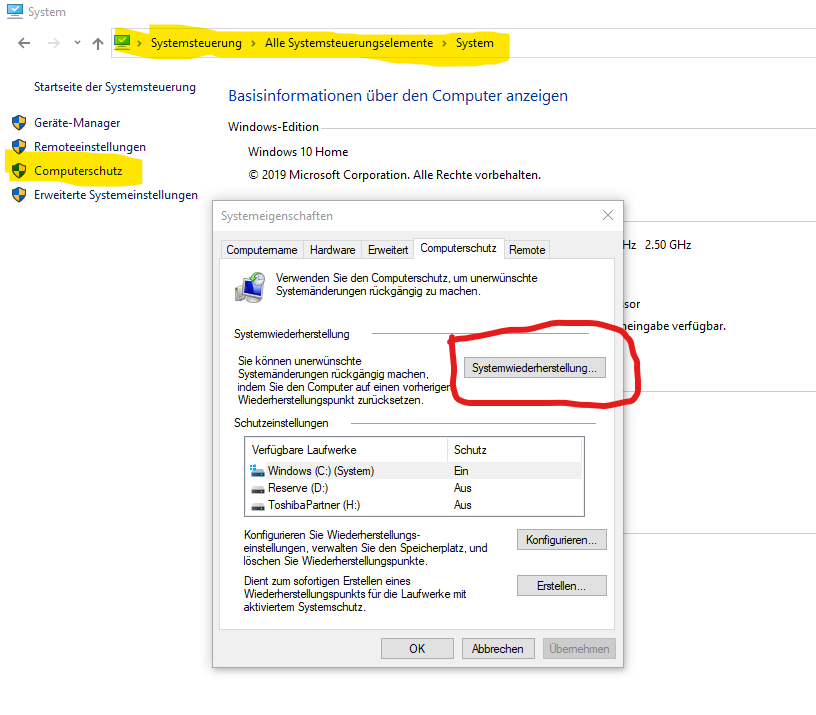
Task: Select the Computerschutz tab
Action: (x=458, y=248)
